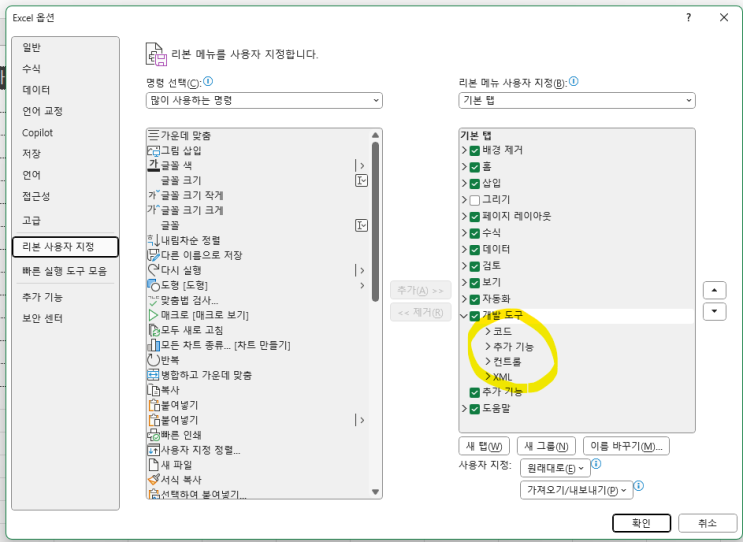Click info icon beside 가져오기/내보내기 dropdown
743x542 pixels.
639,486
